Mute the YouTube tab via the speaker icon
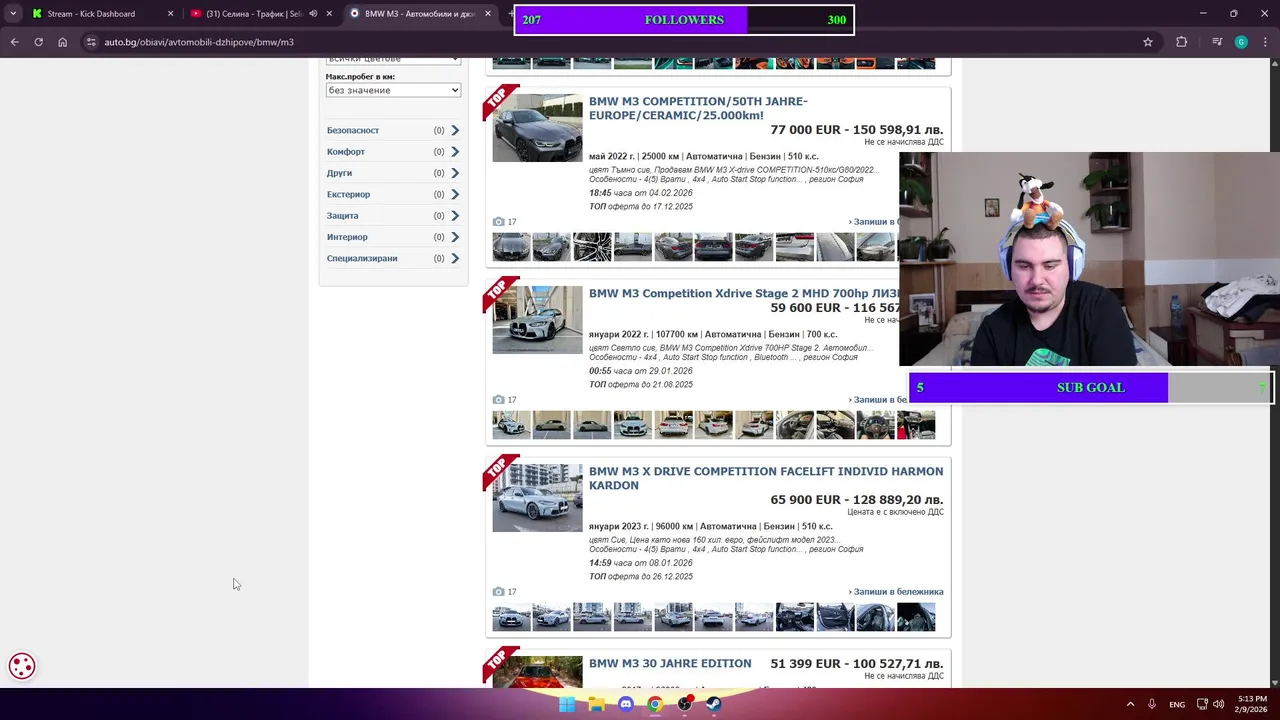1280x720 pixels. [313, 14]
